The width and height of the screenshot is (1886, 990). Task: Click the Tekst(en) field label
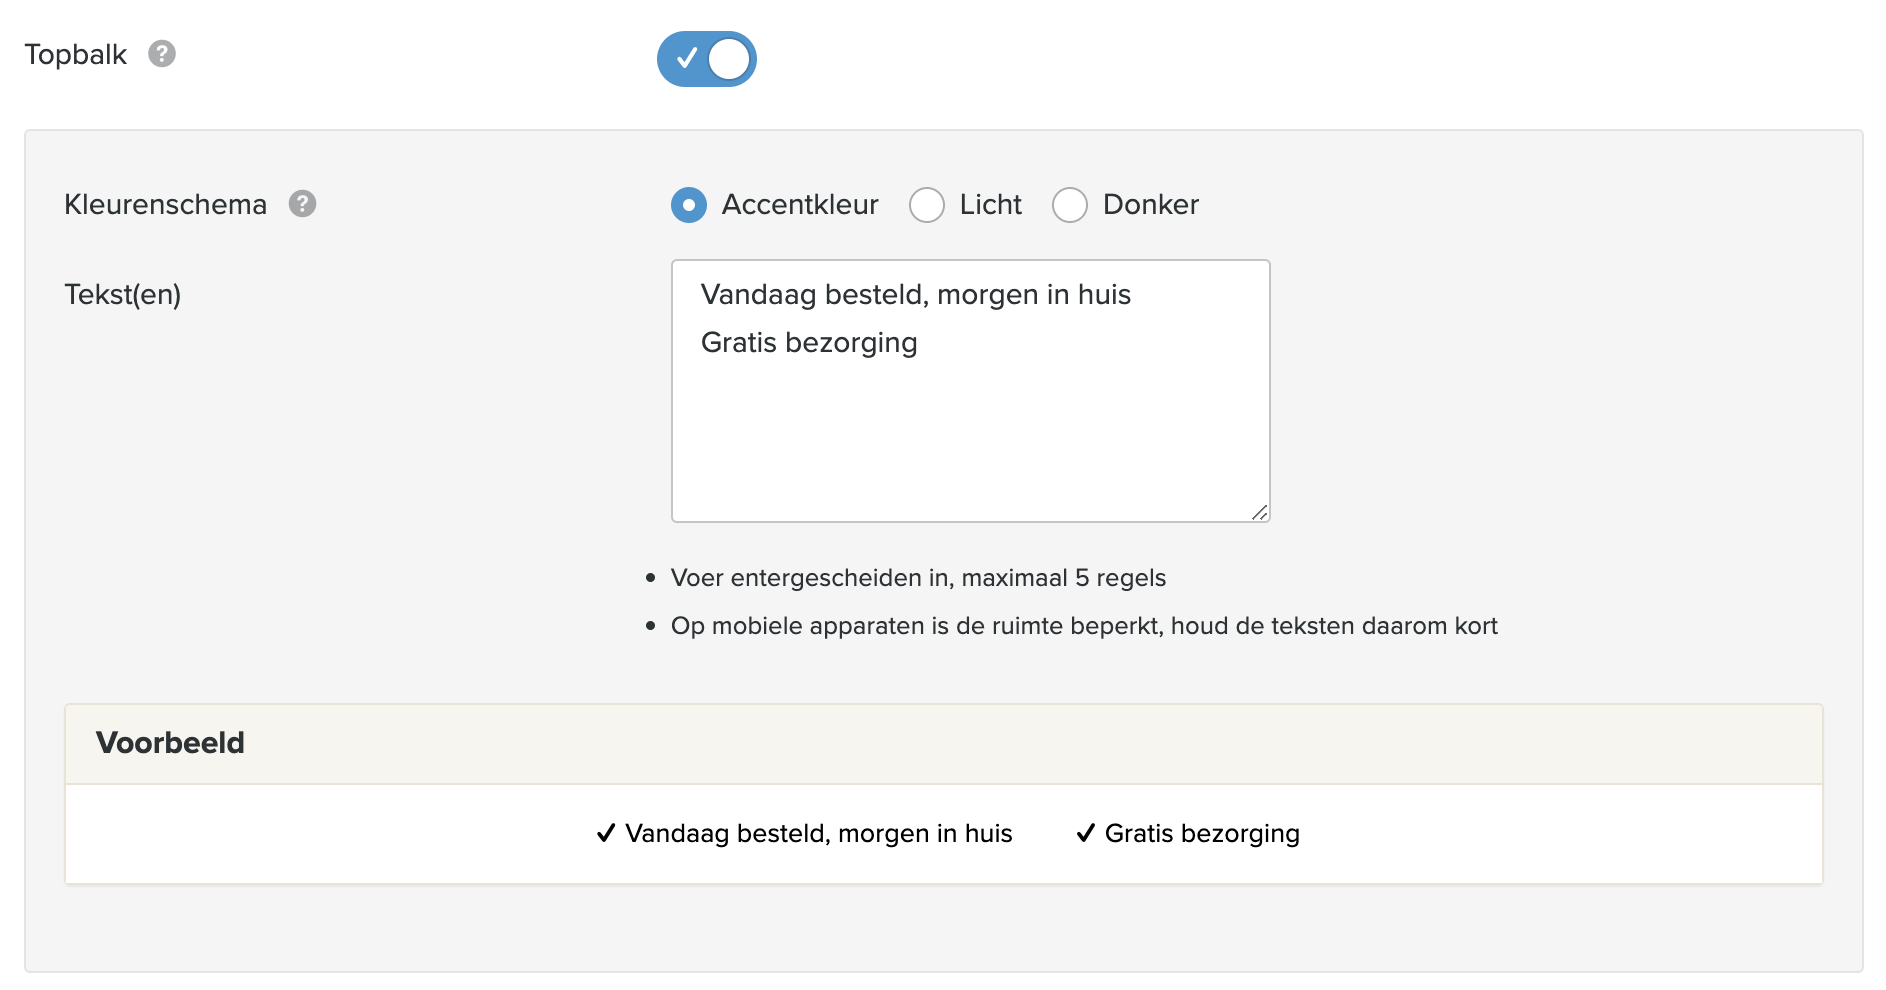coord(122,295)
